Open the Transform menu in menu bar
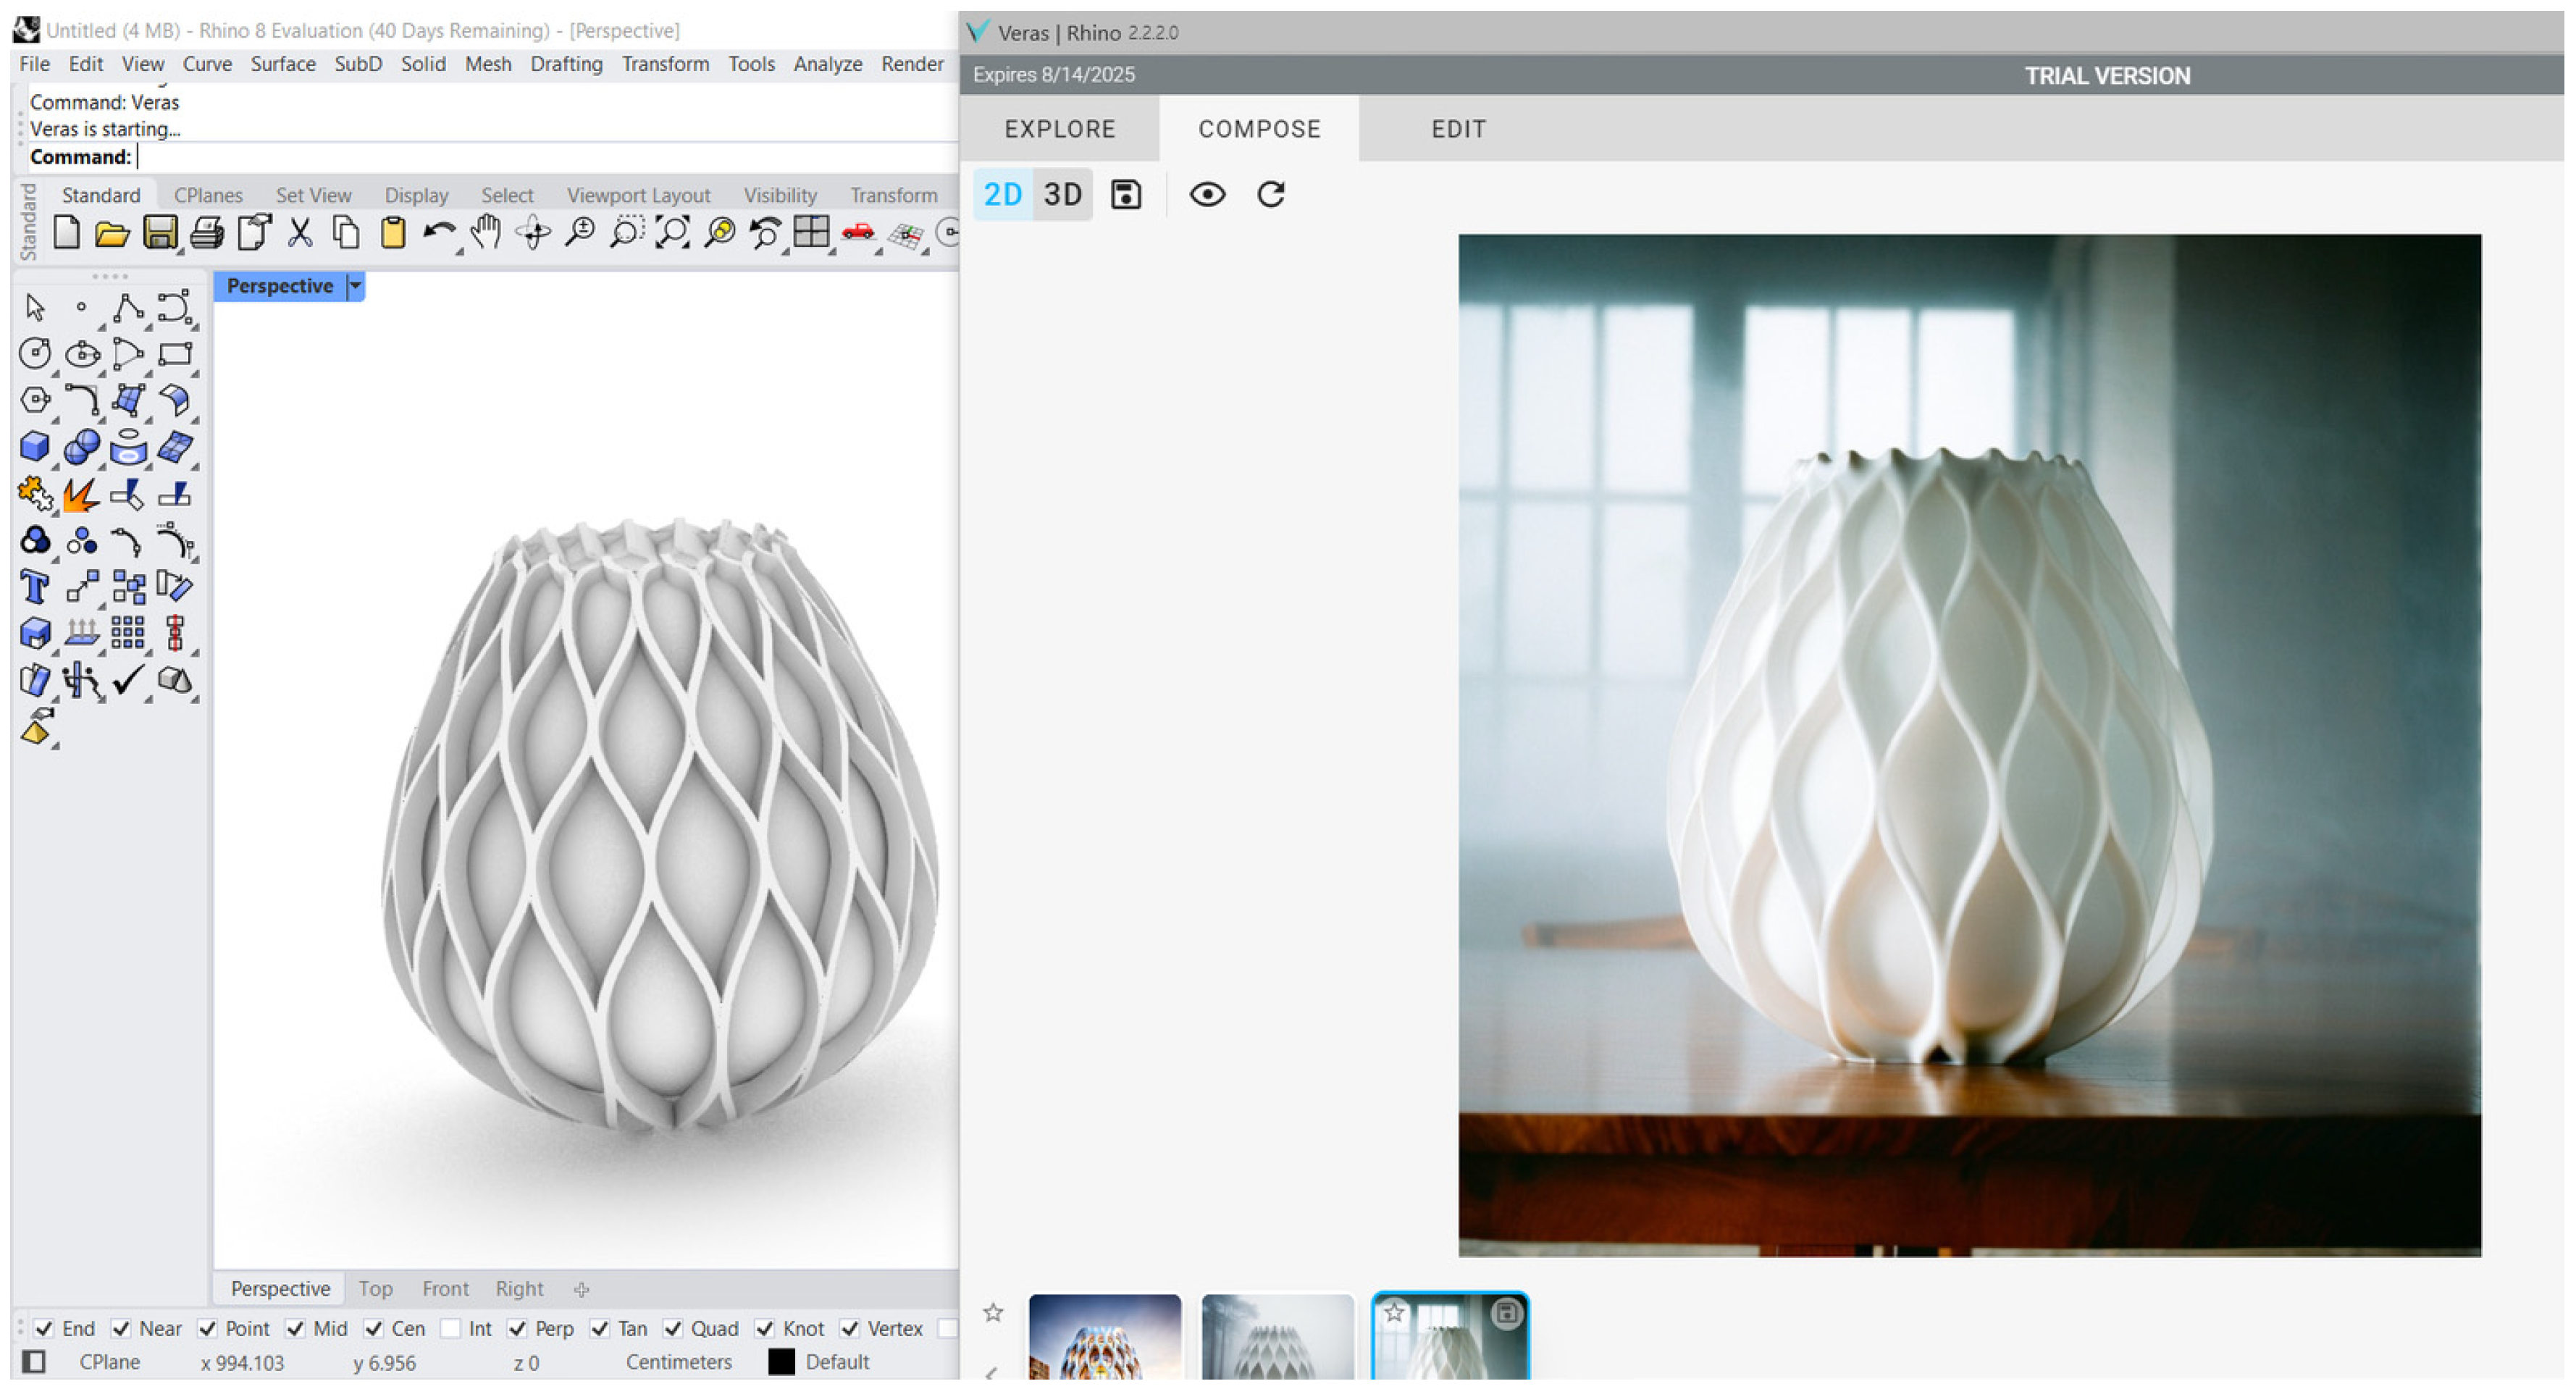The width and height of the screenshot is (2576, 1389). tap(665, 64)
